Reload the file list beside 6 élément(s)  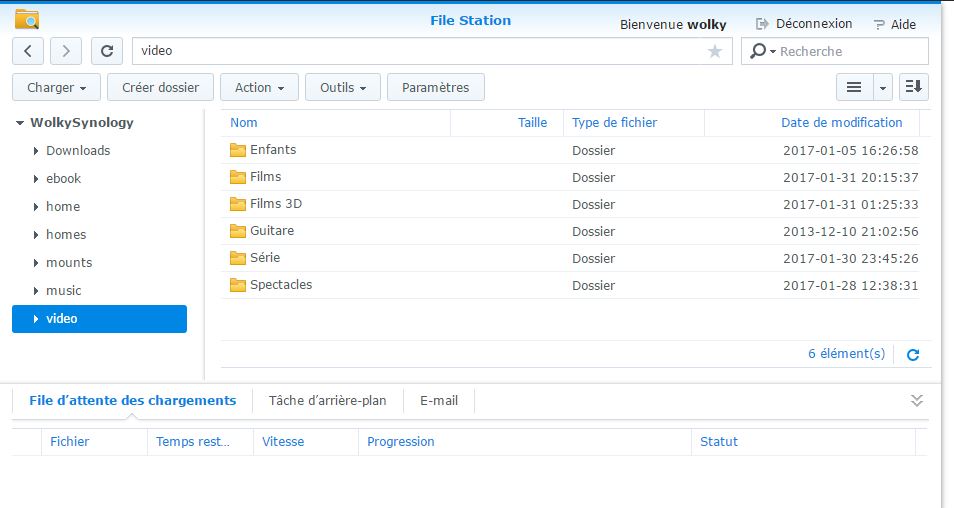tap(912, 354)
